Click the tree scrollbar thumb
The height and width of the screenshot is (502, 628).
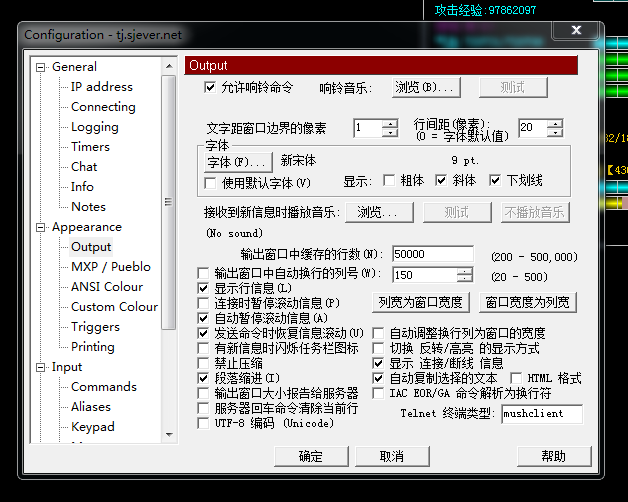tap(169, 202)
